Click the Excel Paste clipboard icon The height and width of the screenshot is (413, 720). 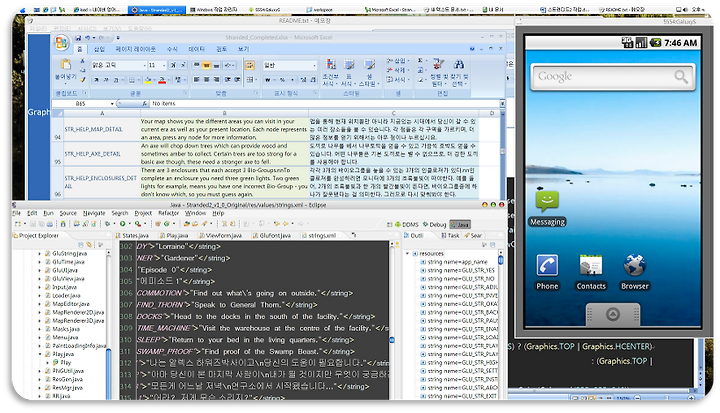[66, 64]
